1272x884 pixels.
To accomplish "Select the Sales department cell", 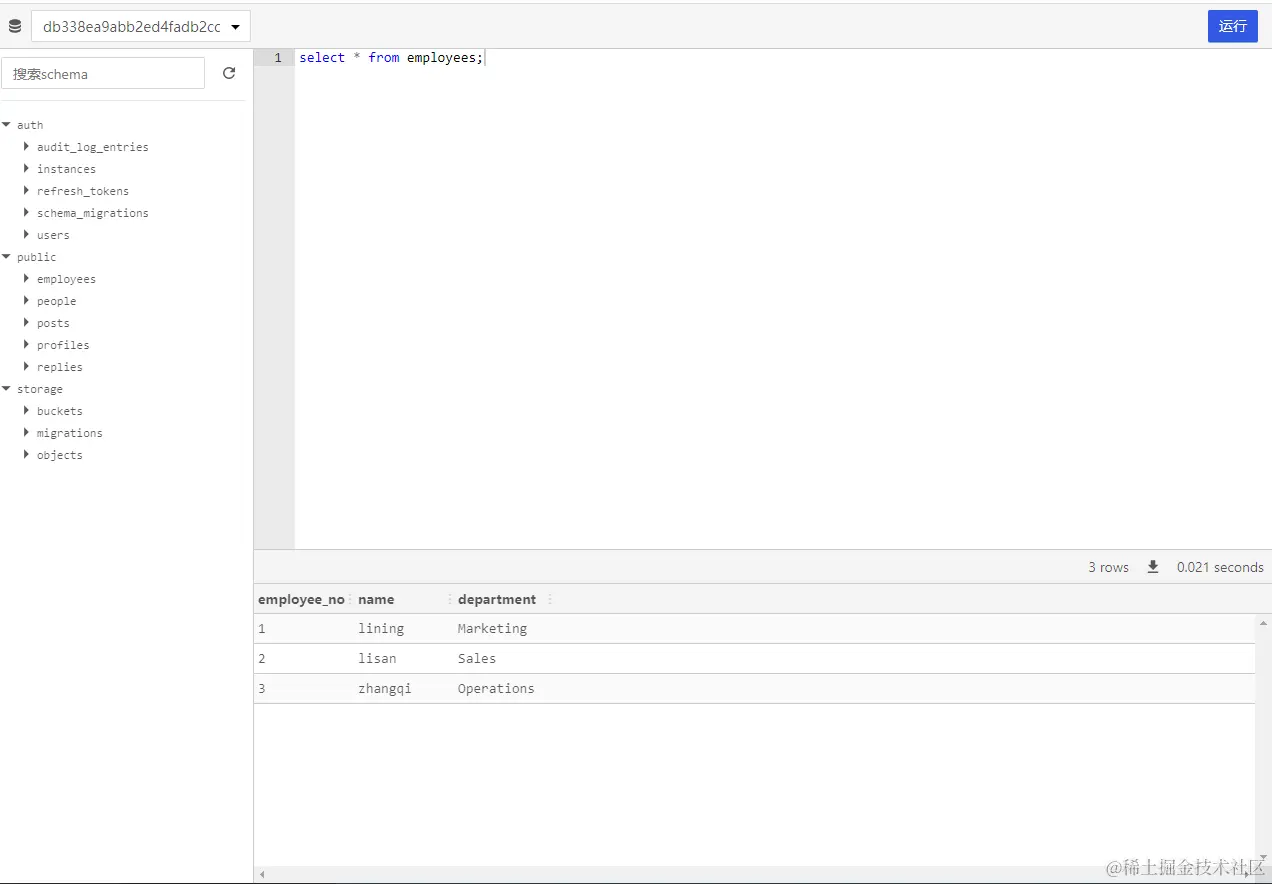I will coord(477,658).
